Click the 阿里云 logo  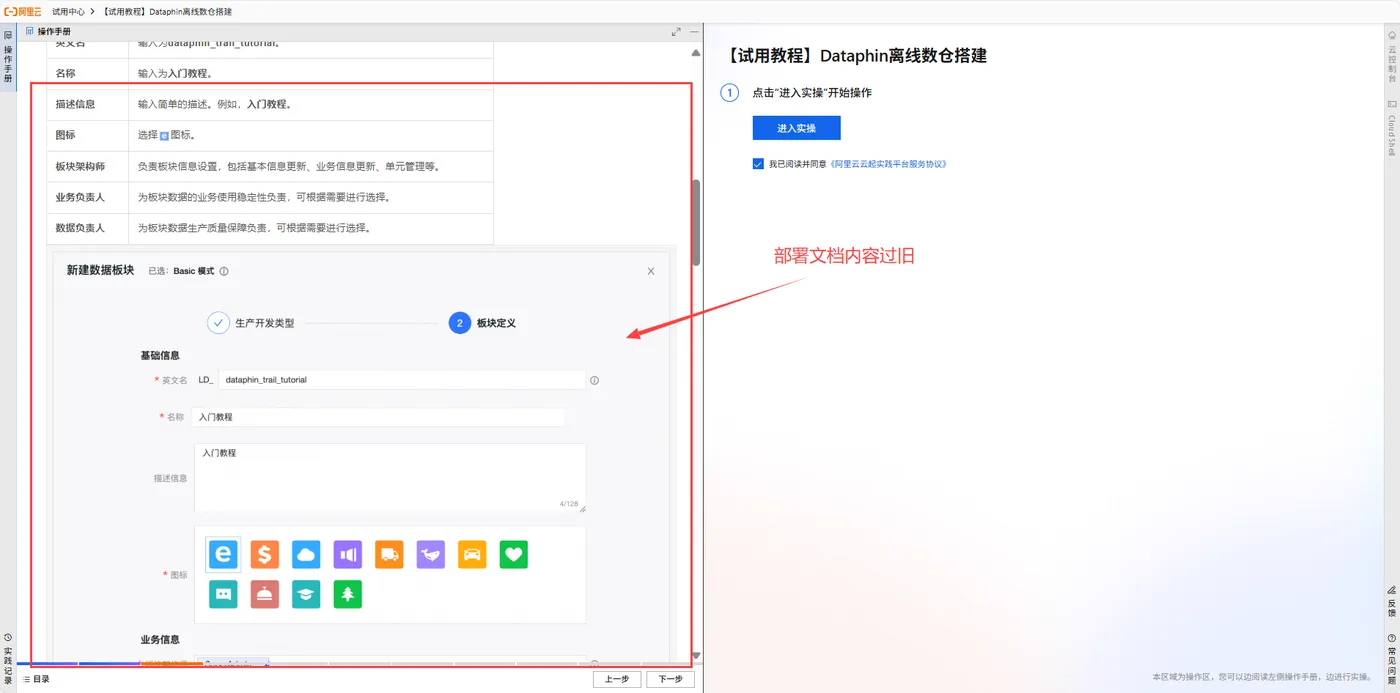22,11
